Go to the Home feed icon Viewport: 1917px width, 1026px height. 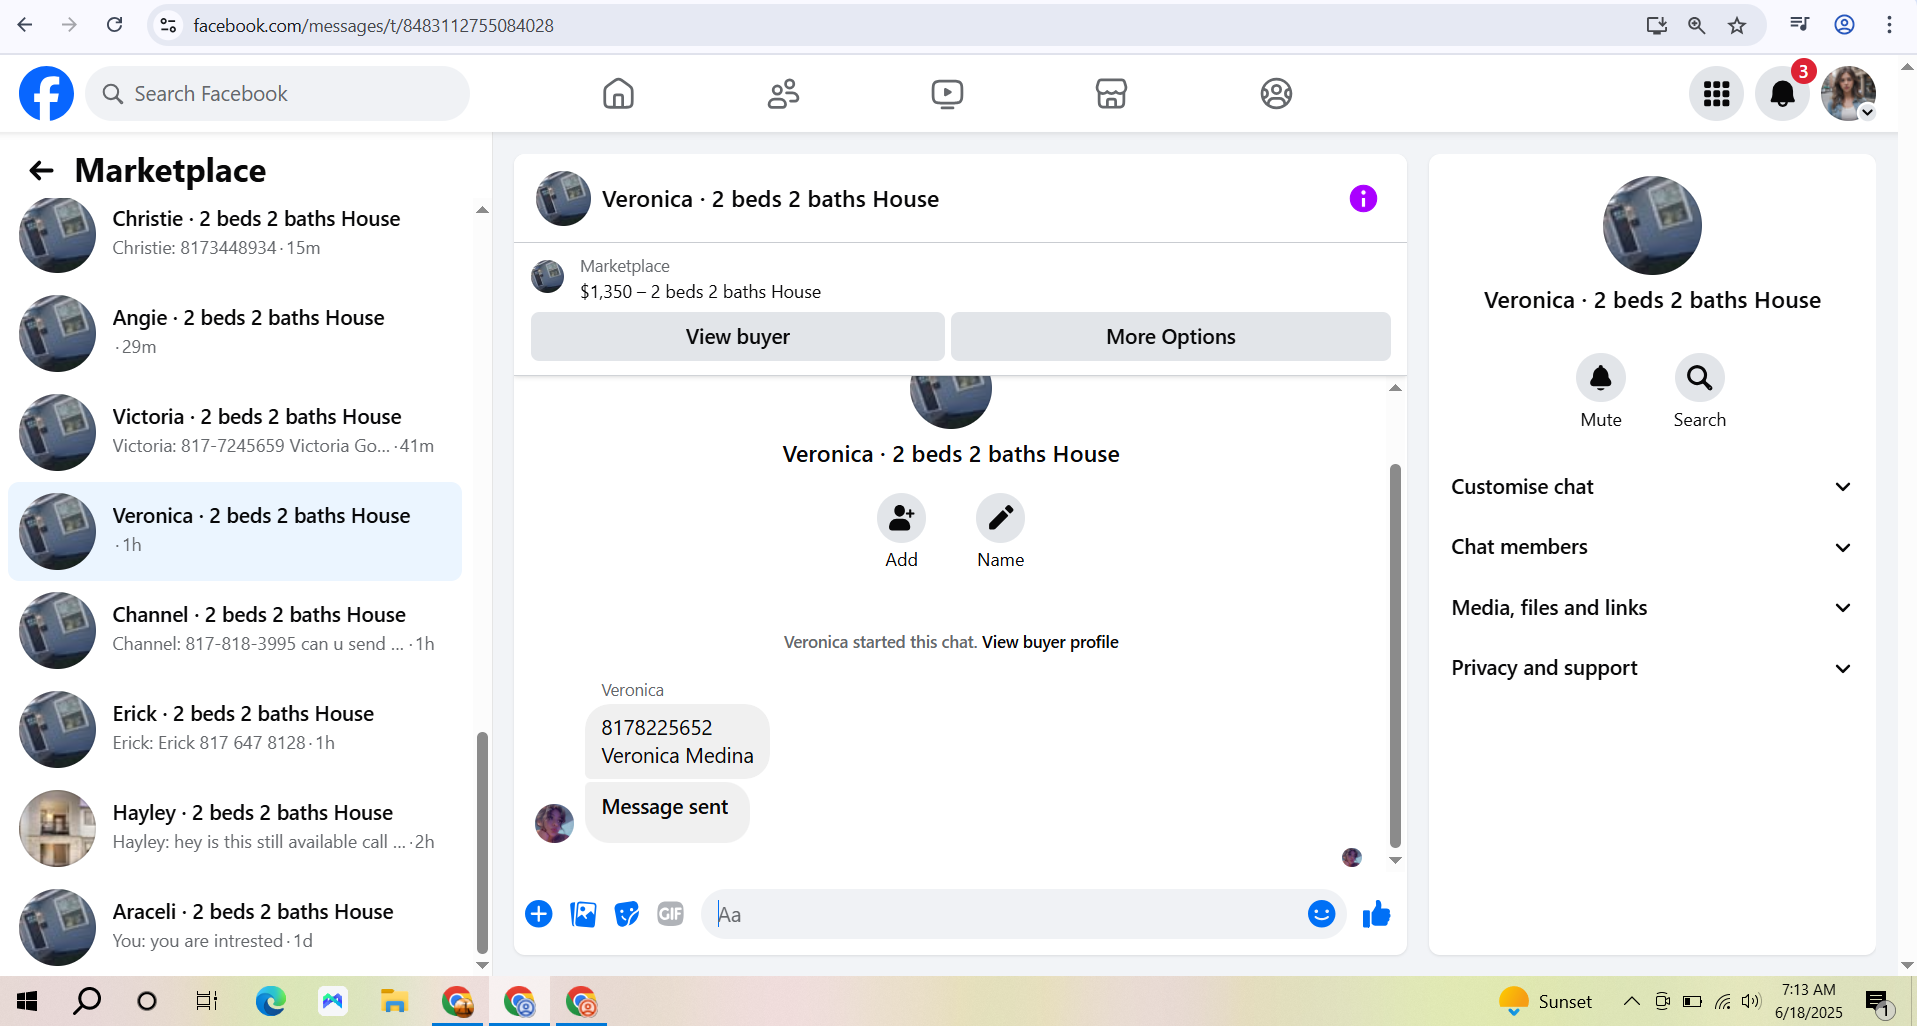pyautogui.click(x=618, y=94)
